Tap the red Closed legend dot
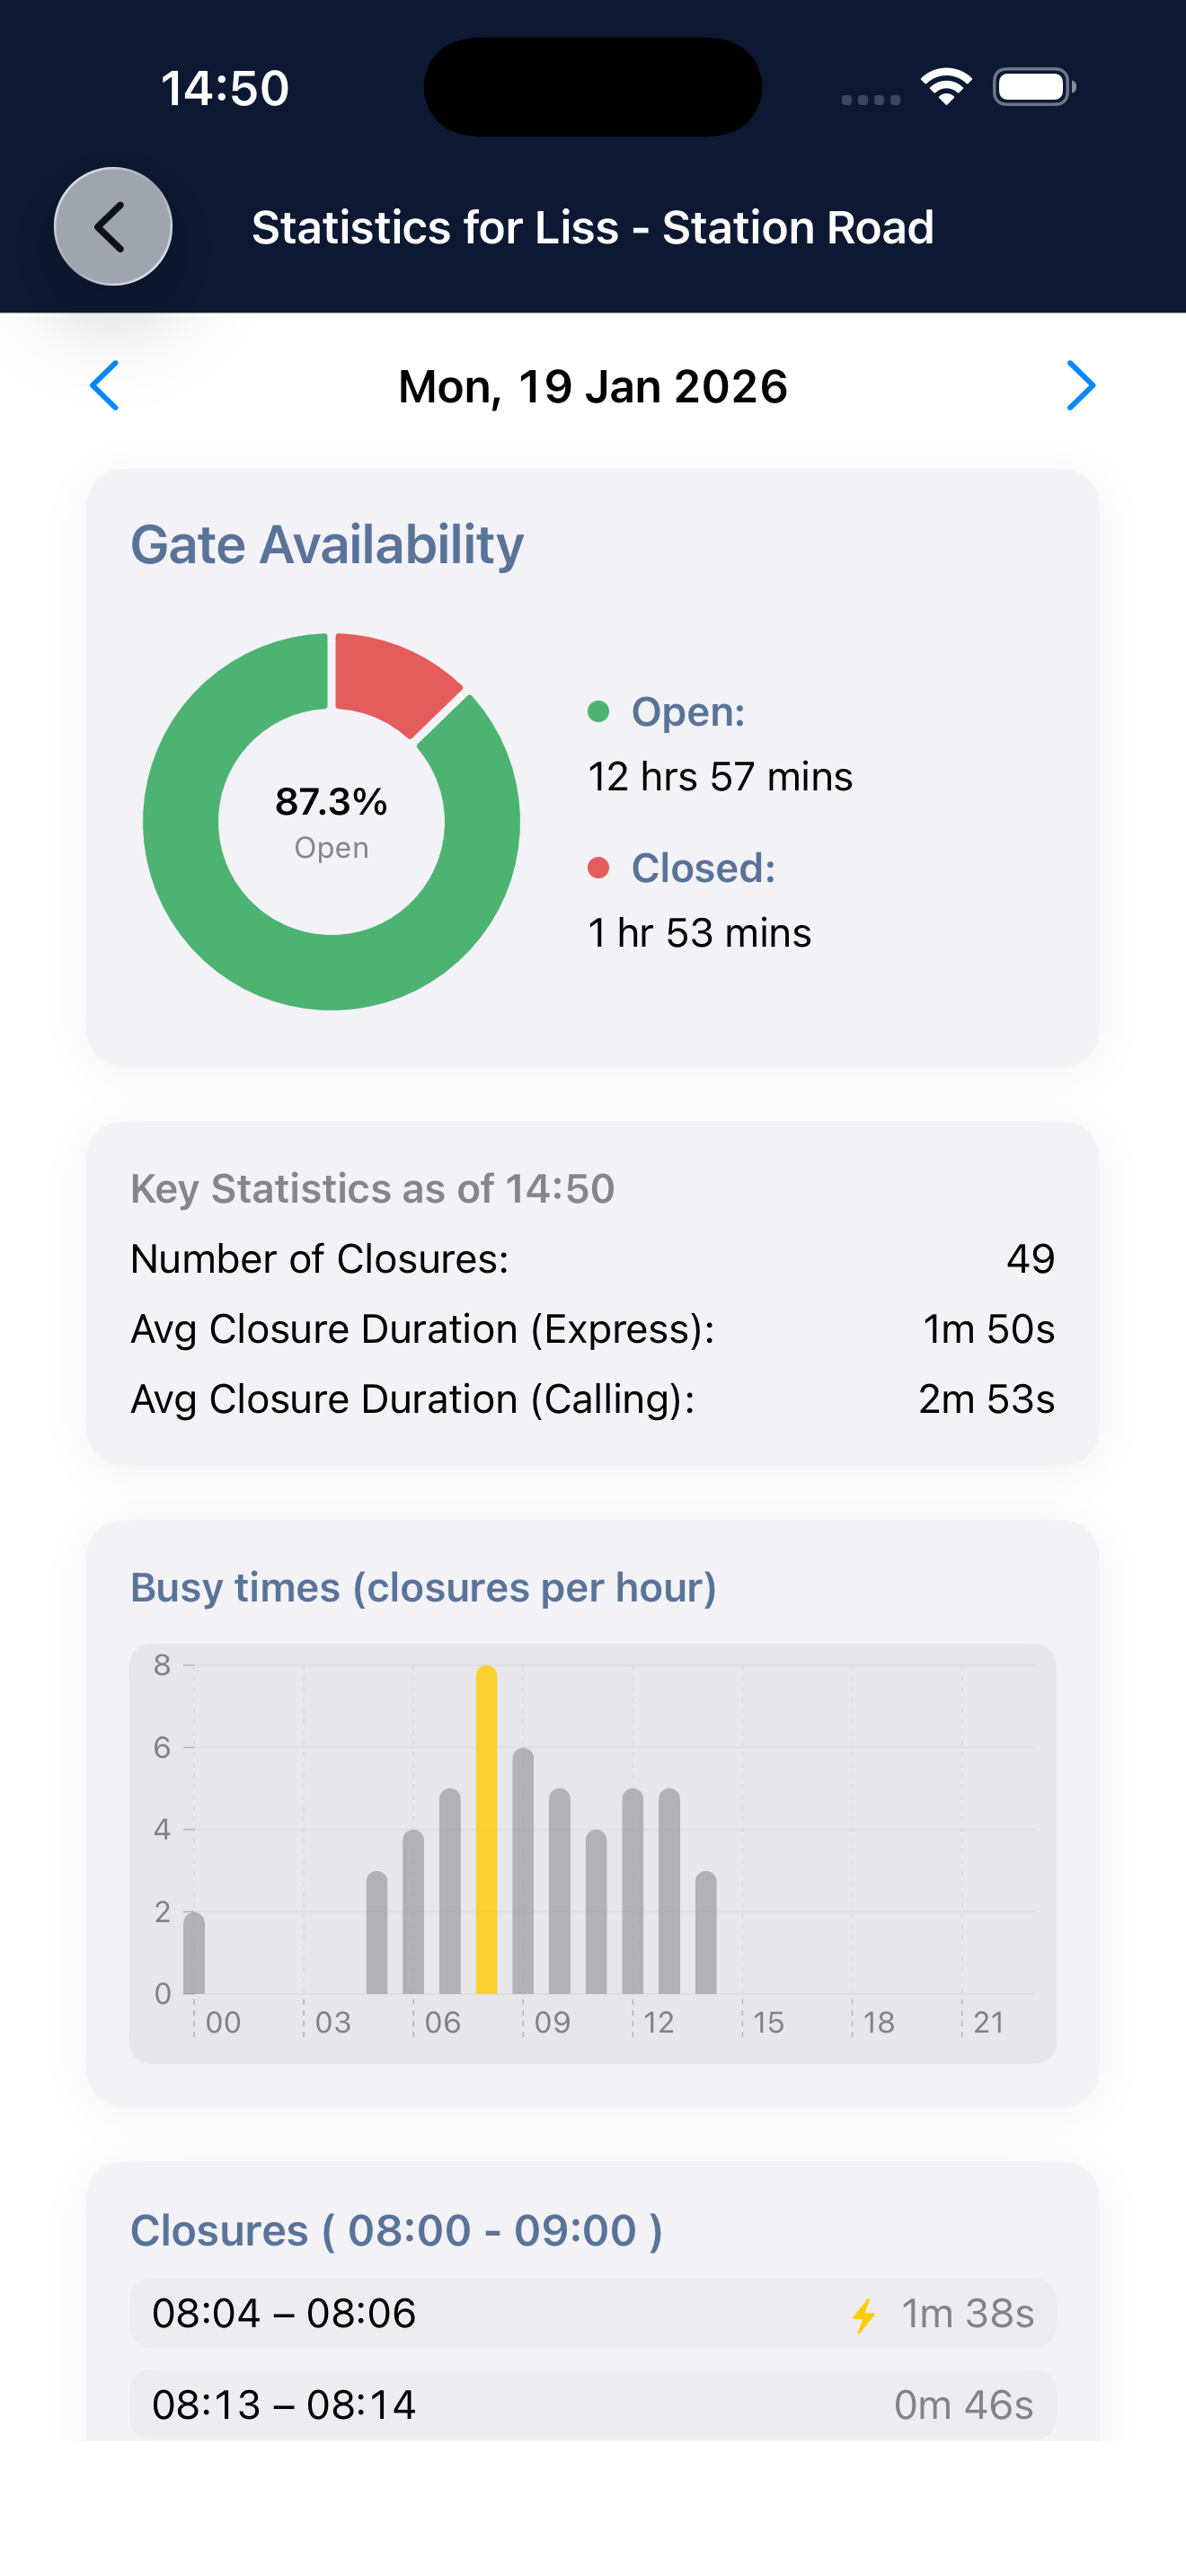Viewport: 1186px width, 2576px height. (598, 868)
